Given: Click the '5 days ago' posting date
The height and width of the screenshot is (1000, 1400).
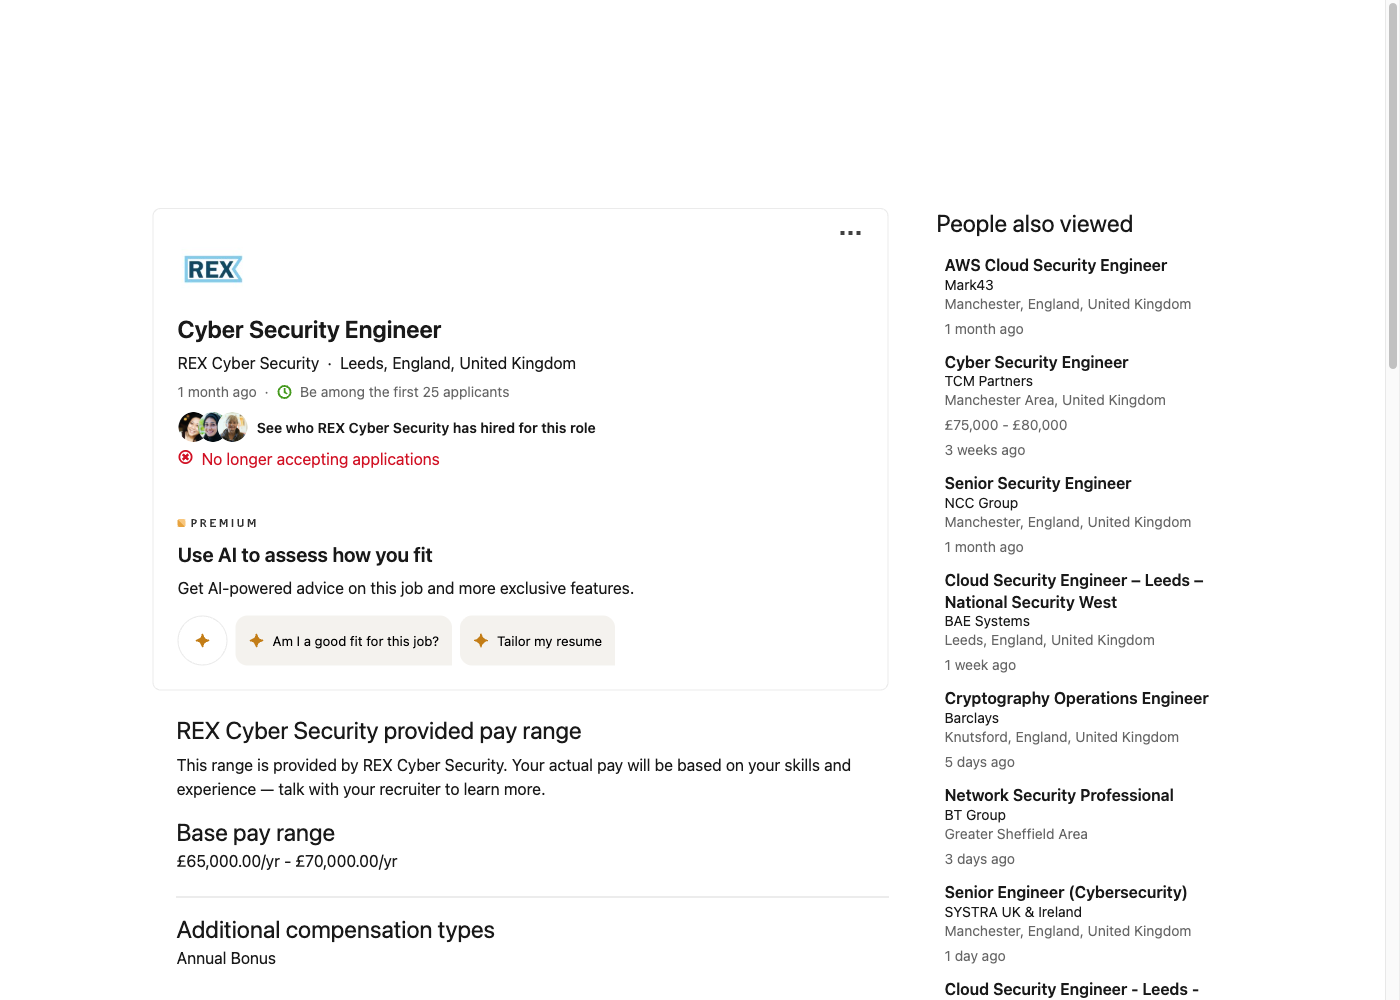Looking at the screenshot, I should [x=980, y=762].
